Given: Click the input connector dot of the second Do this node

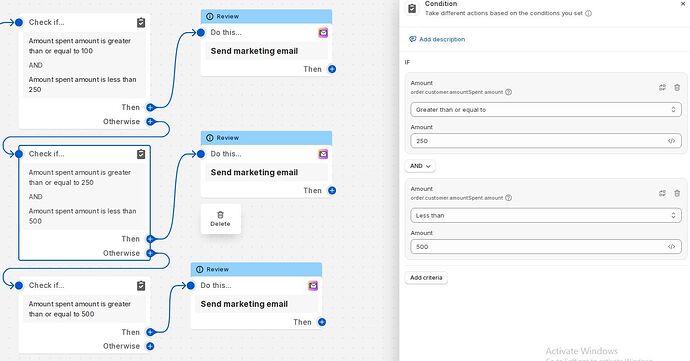Looking at the screenshot, I should coord(201,154).
